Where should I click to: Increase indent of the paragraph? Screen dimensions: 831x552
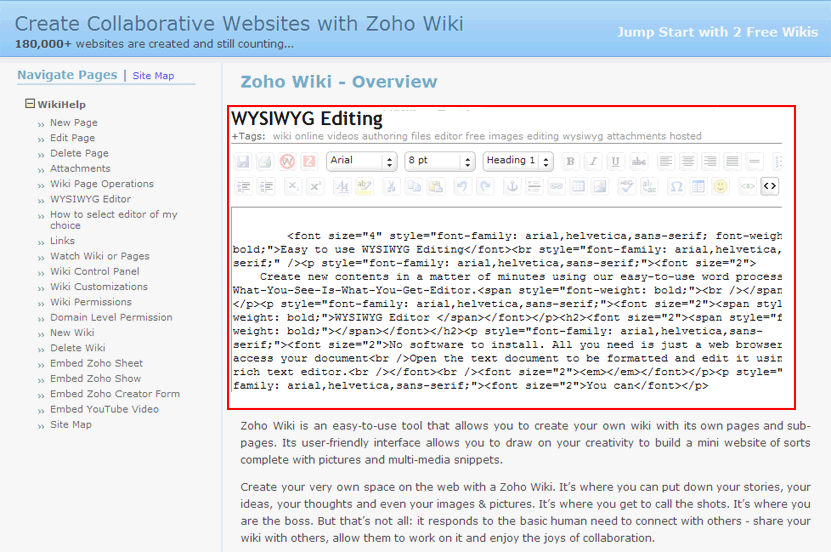coord(267,186)
